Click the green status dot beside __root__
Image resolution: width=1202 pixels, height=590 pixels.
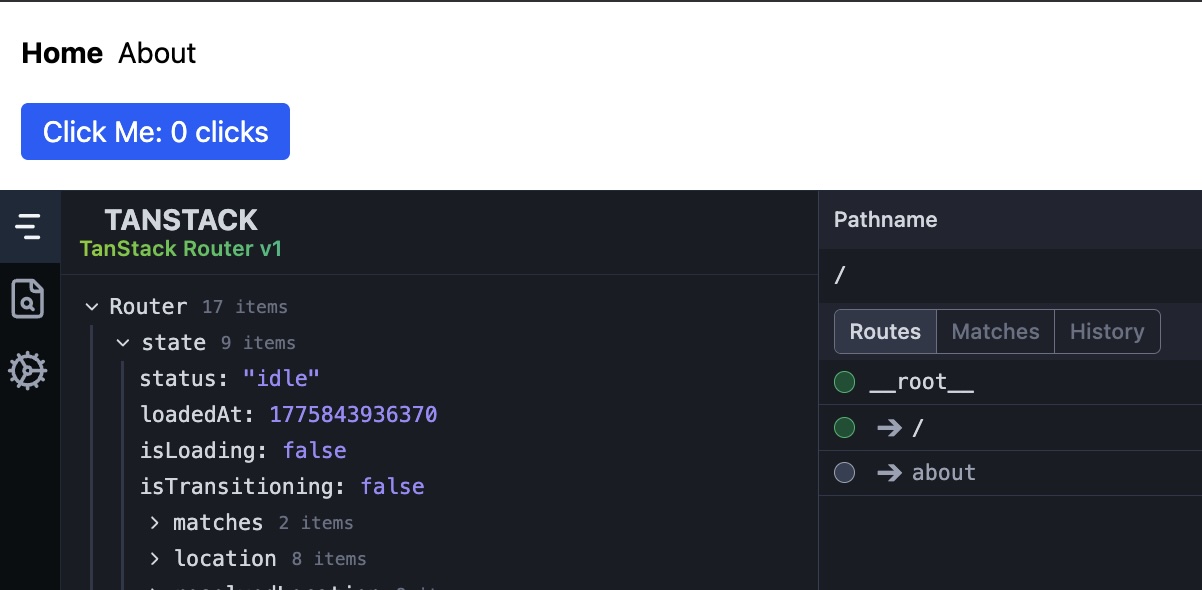[845, 382]
